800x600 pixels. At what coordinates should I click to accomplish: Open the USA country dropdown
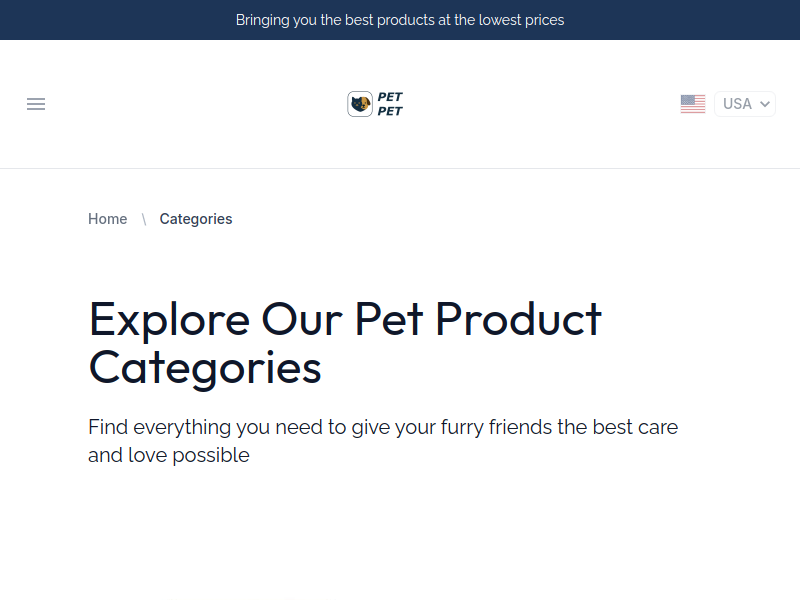click(745, 104)
